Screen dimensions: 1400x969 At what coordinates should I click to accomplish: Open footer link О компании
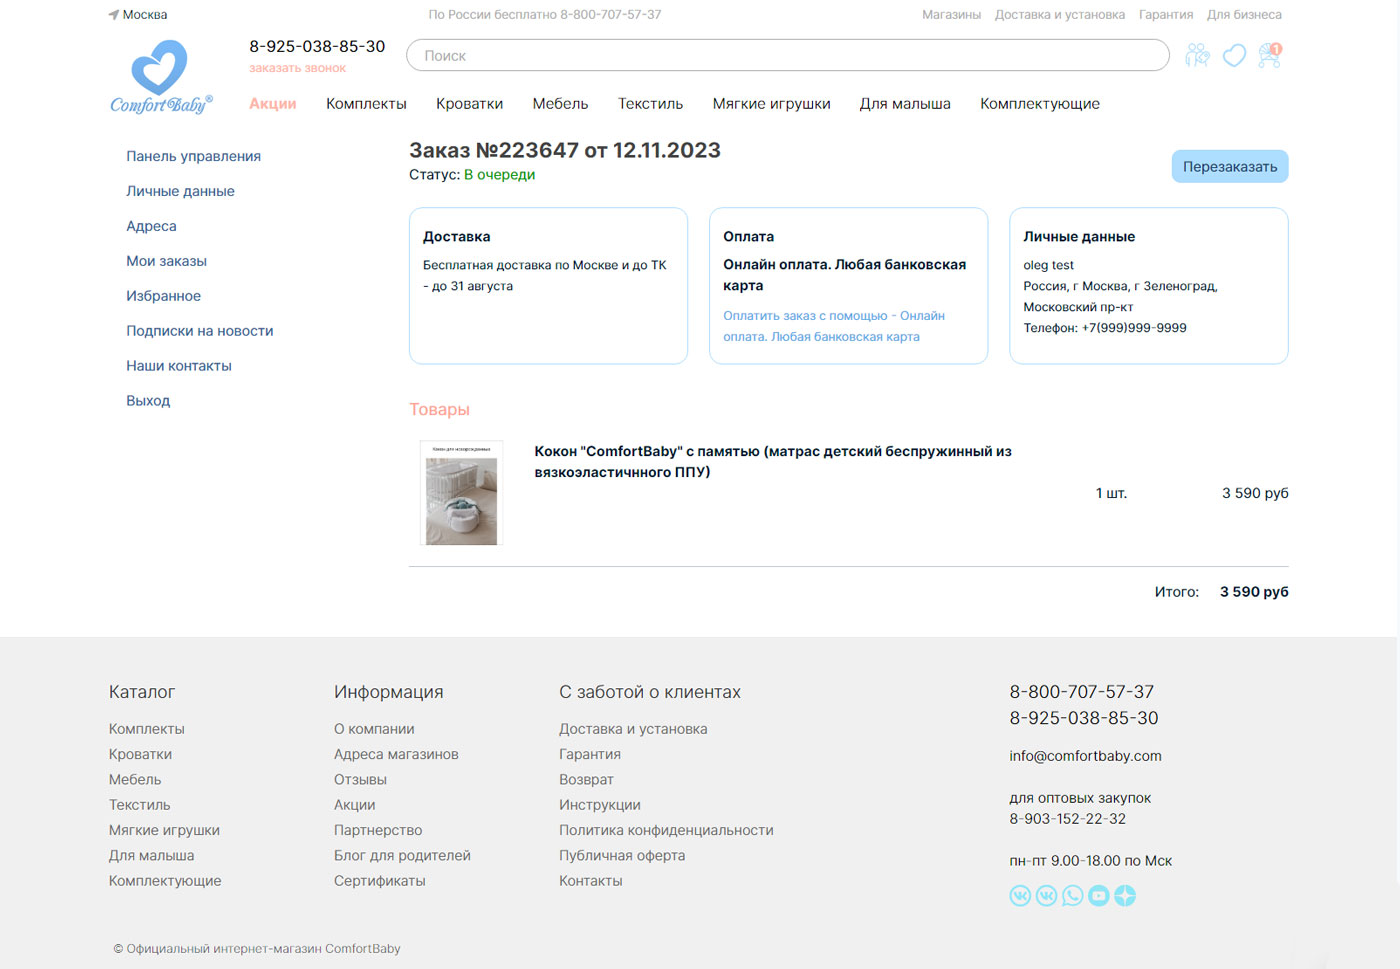[374, 729]
